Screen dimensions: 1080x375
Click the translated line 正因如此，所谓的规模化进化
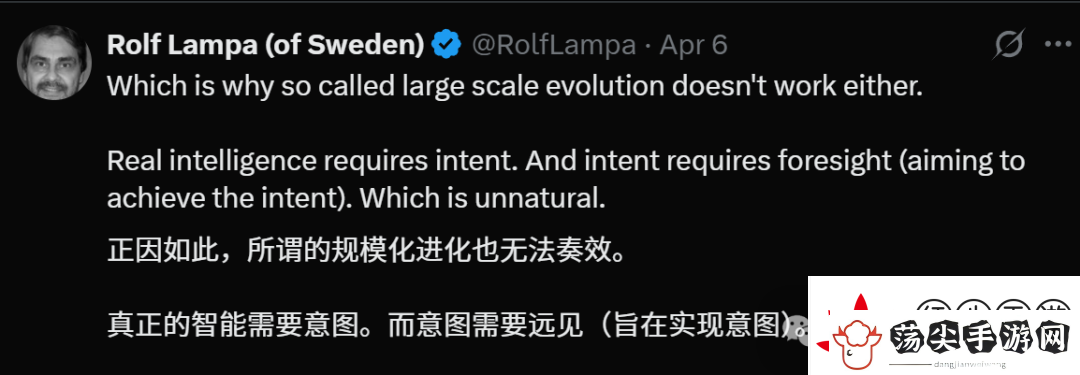pos(367,251)
